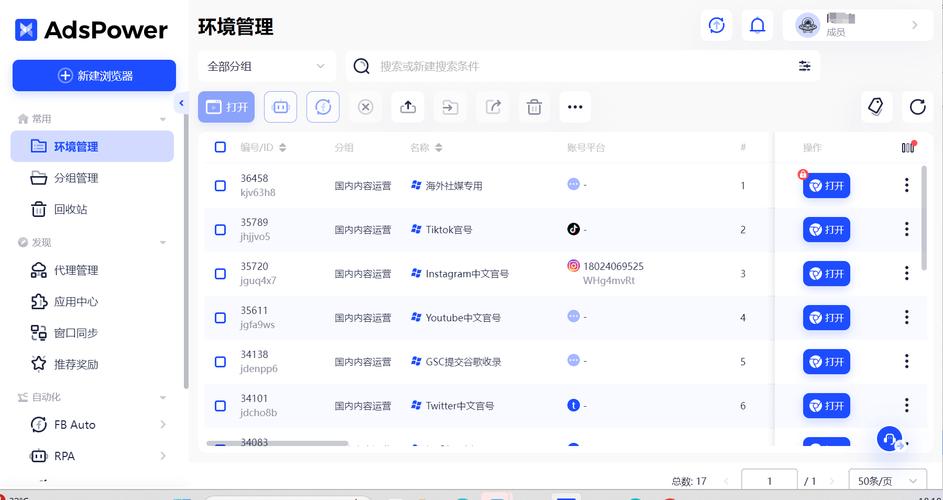Viewport: 943px width, 500px height.
Task: Expand the FB Auto submenu arrow
Action: coord(163,425)
